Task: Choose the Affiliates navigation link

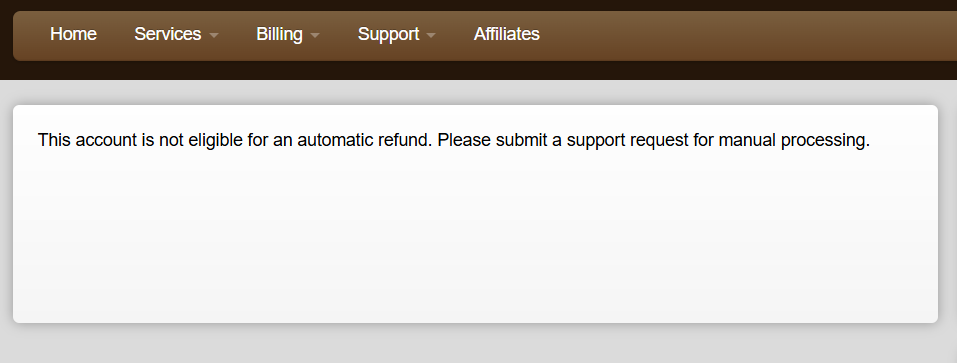Action: [507, 34]
